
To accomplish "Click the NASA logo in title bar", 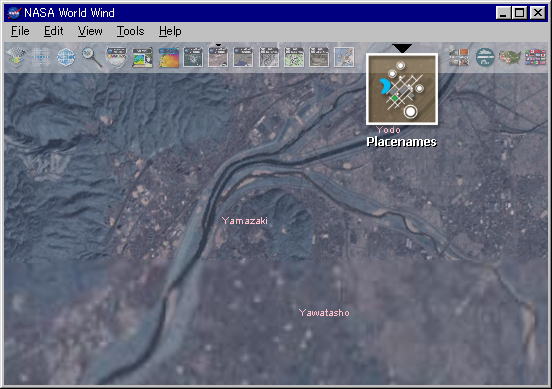I will click(x=14, y=13).
